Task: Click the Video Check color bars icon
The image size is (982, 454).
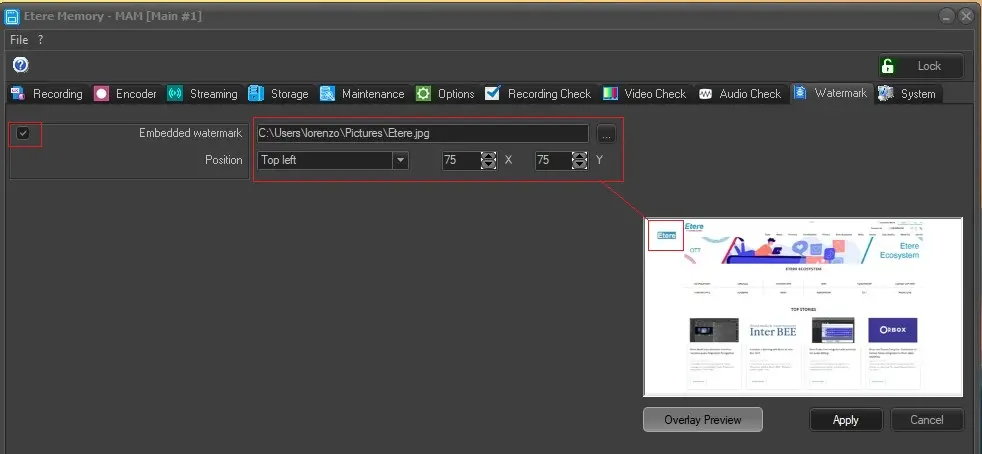Action: (x=610, y=94)
